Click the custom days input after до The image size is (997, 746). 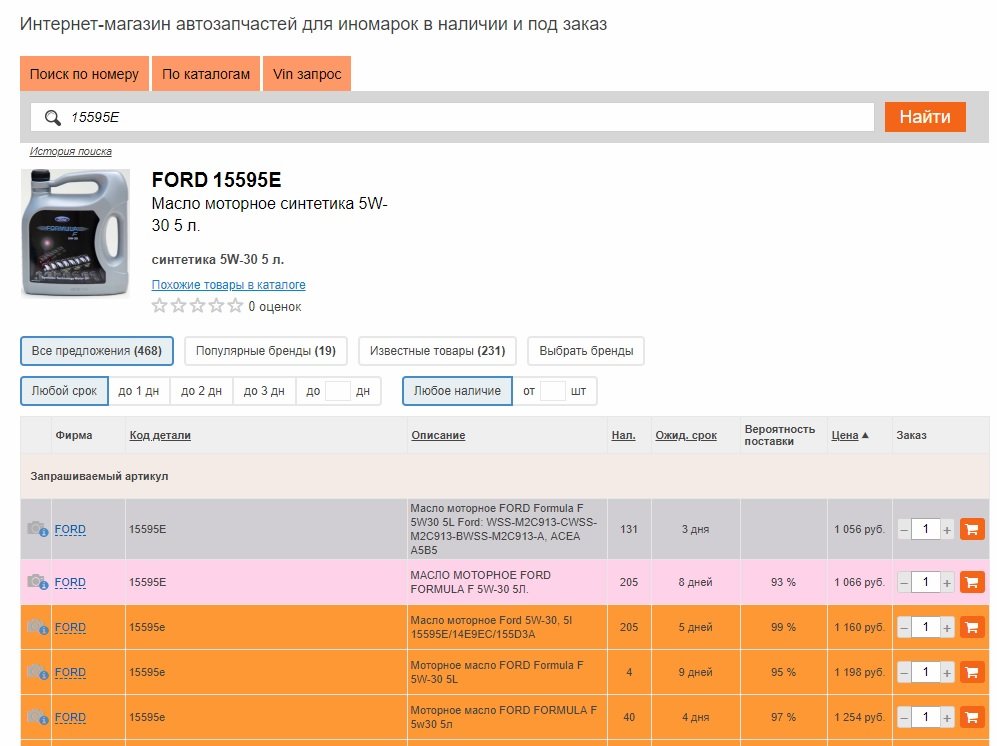click(338, 391)
